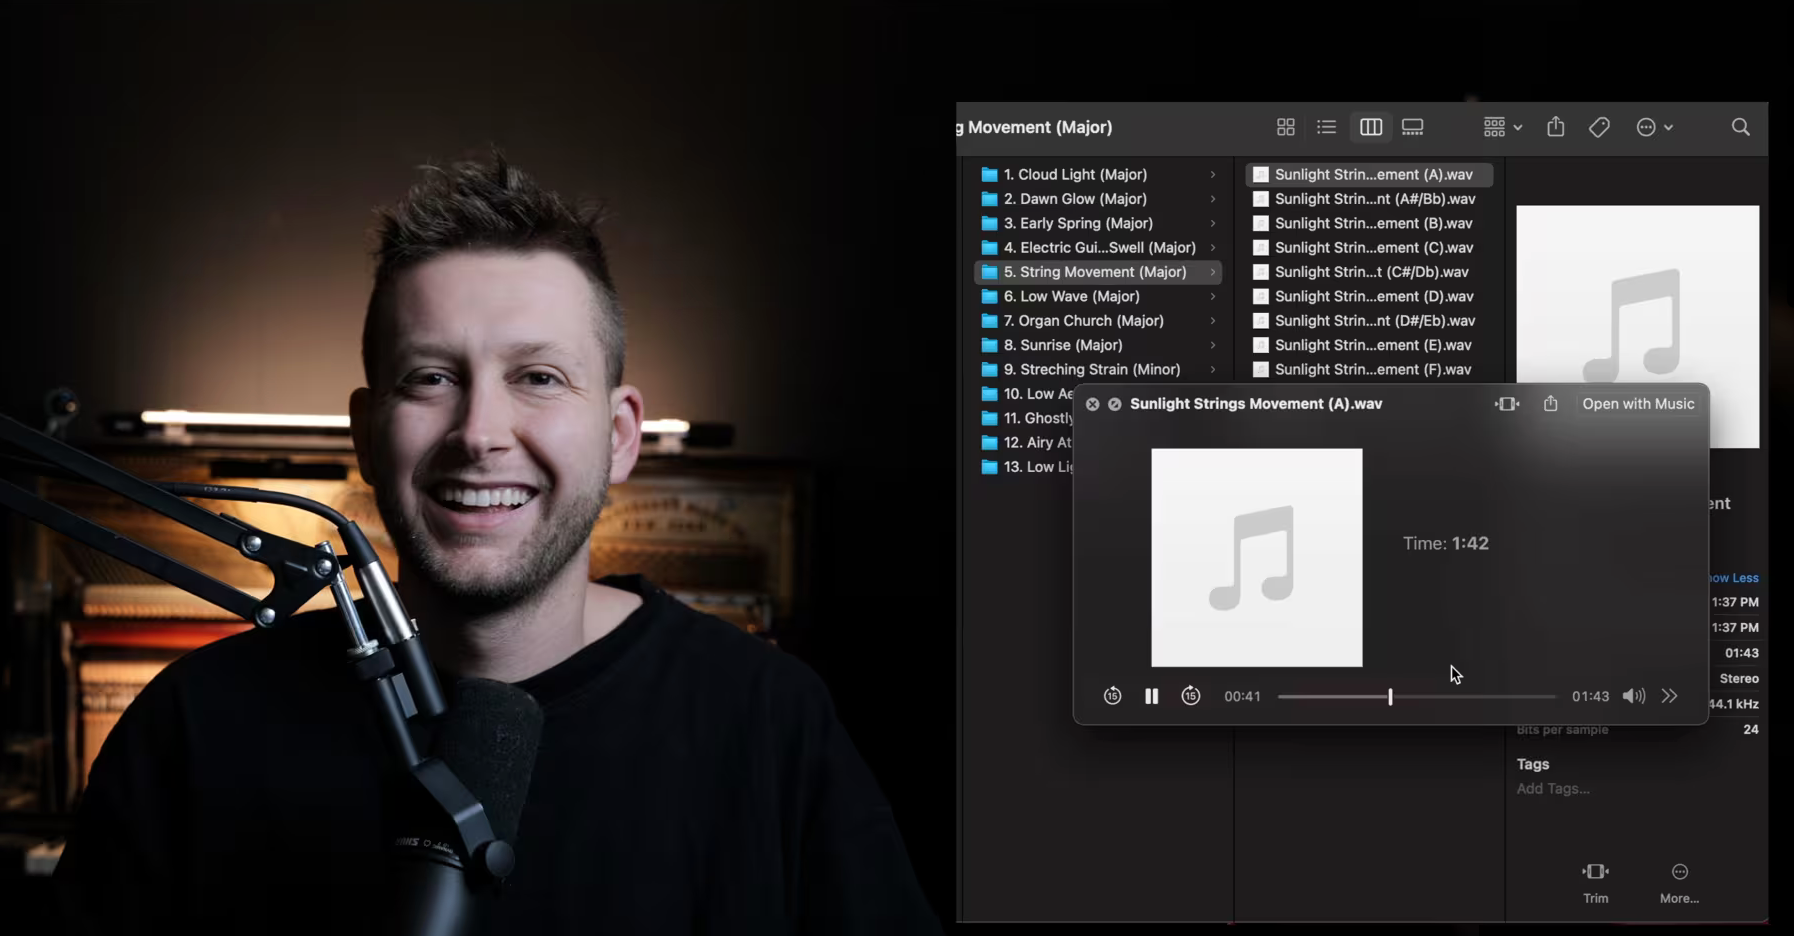Select file Sunlight Strin...ement (F).wav
1794x936 pixels.
(1369, 369)
